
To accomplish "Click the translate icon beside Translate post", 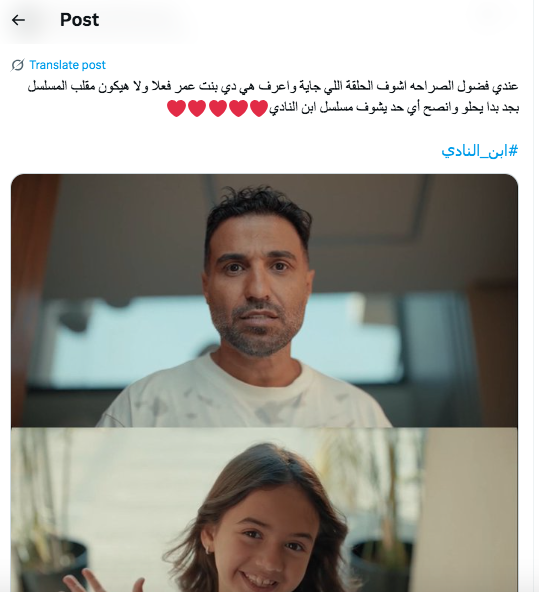I will coord(18,65).
